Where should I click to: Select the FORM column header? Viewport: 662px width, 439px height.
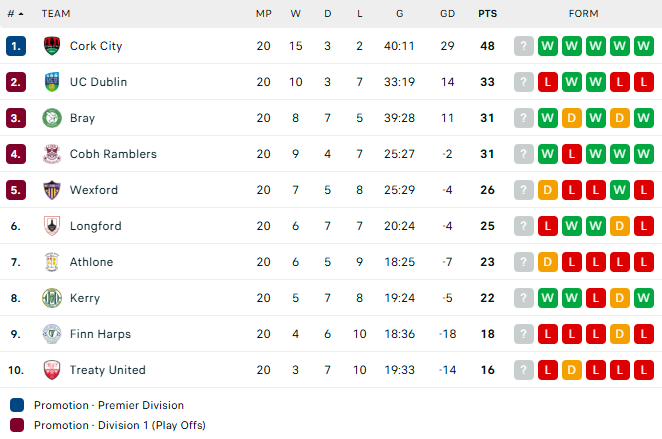pyautogui.click(x=583, y=14)
